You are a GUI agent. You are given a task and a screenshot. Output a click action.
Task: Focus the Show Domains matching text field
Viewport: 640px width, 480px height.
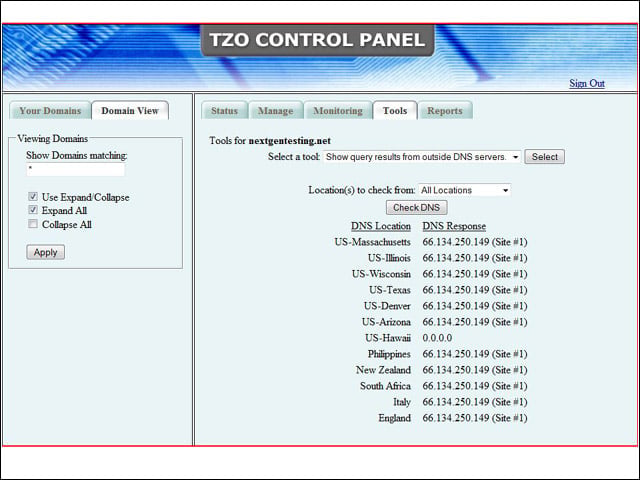click(x=76, y=170)
